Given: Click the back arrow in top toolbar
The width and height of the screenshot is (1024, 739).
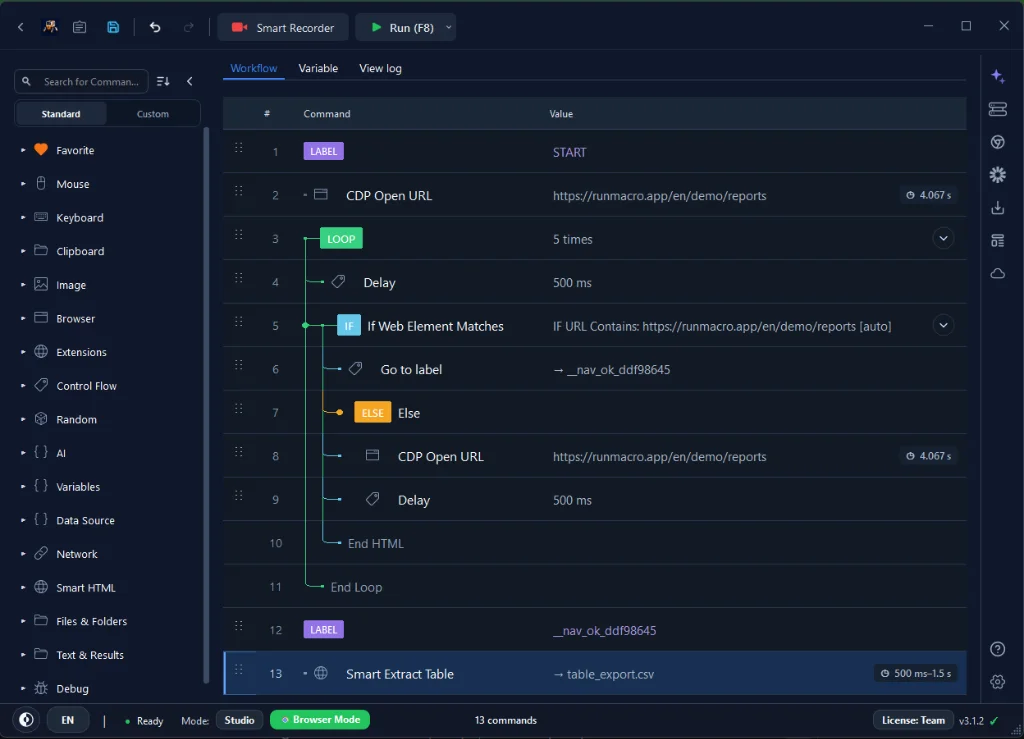Looking at the screenshot, I should tap(21, 27).
